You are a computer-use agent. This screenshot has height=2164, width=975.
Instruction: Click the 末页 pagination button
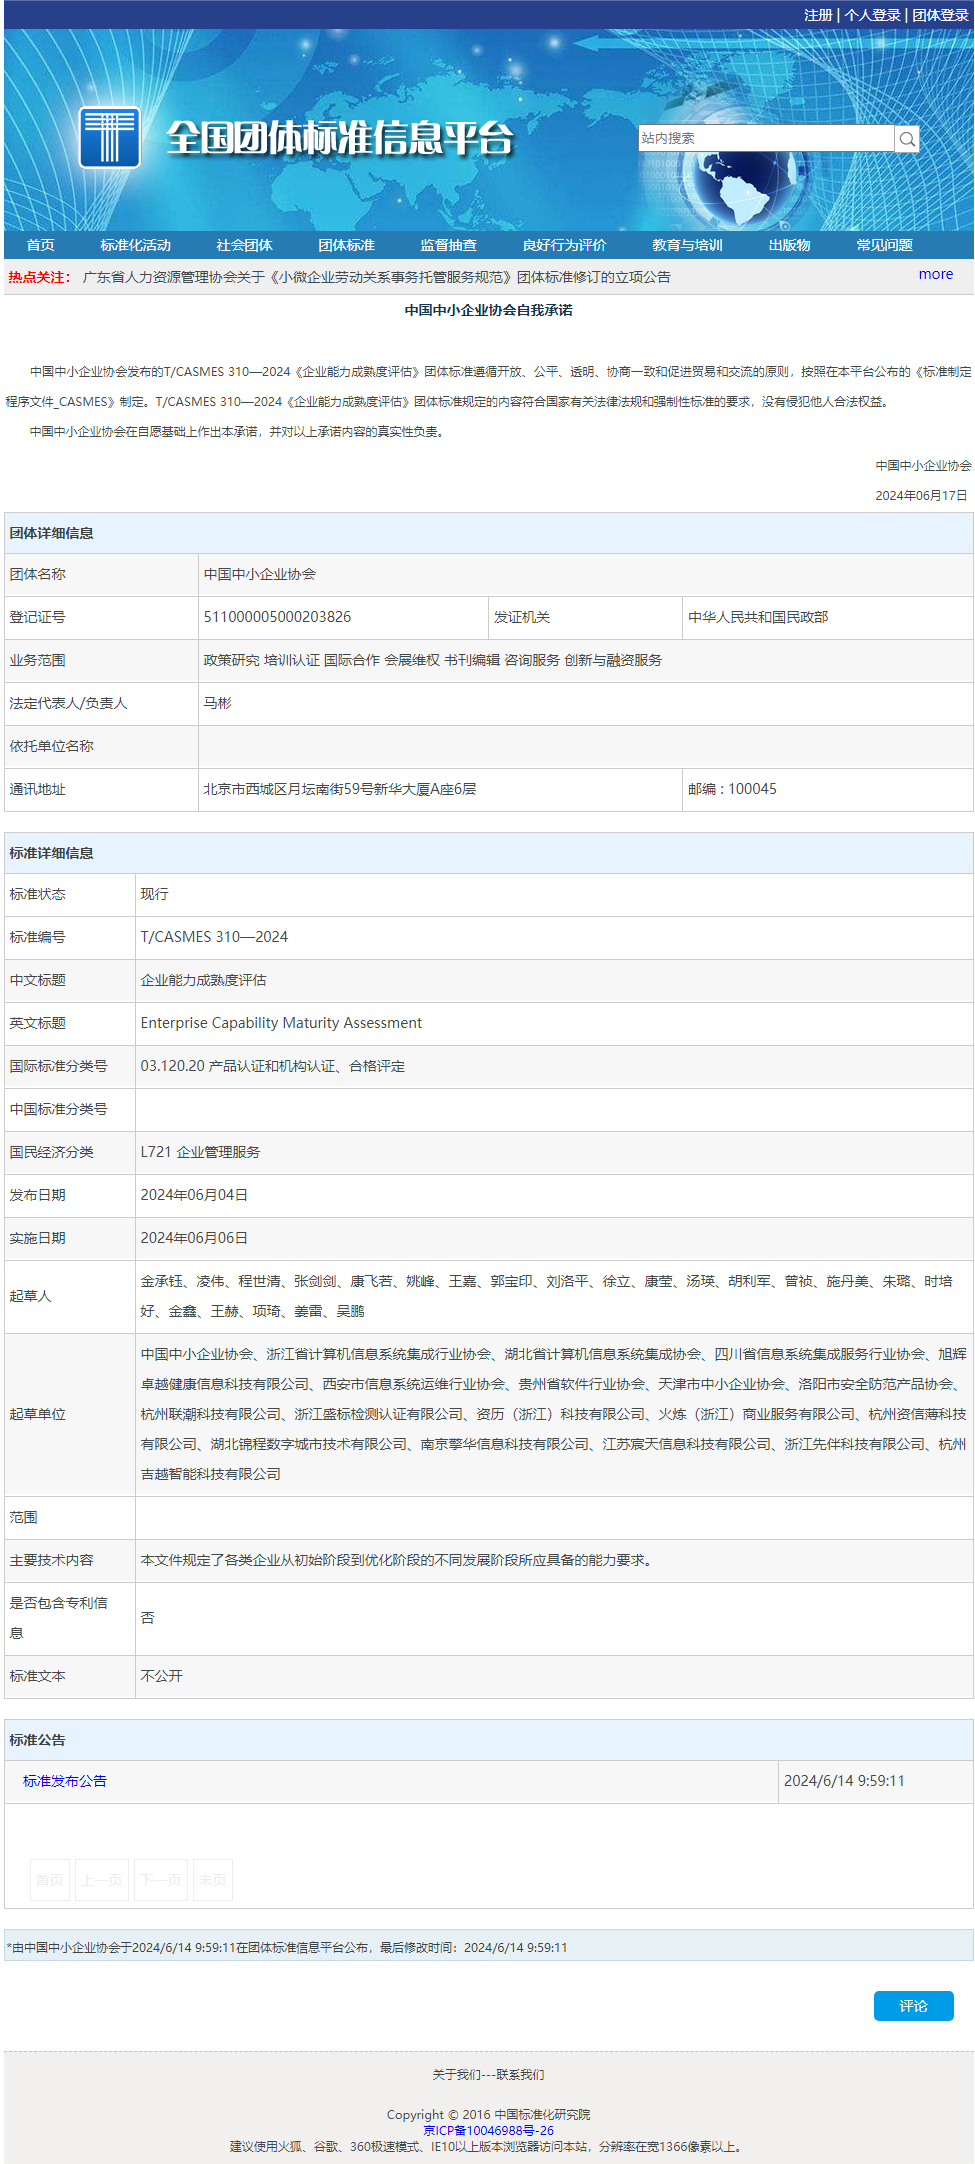click(213, 1880)
